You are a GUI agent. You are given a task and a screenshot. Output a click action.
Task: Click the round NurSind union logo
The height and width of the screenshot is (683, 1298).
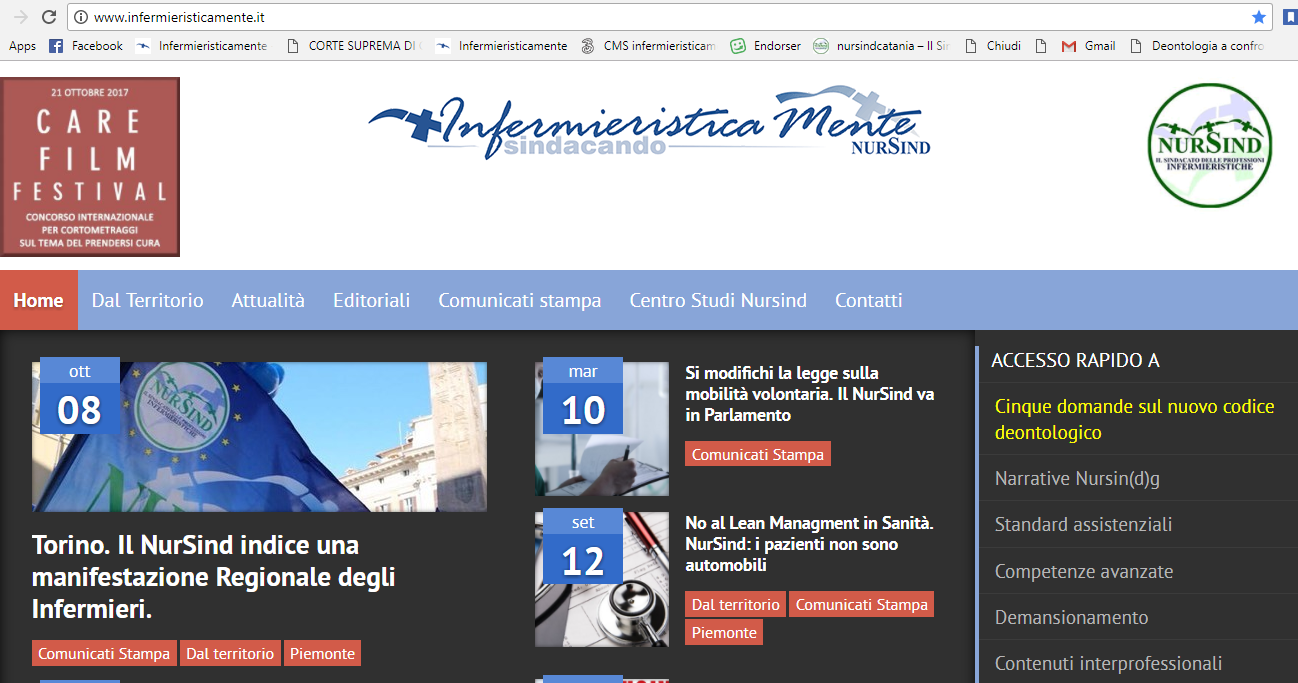pos(1209,145)
